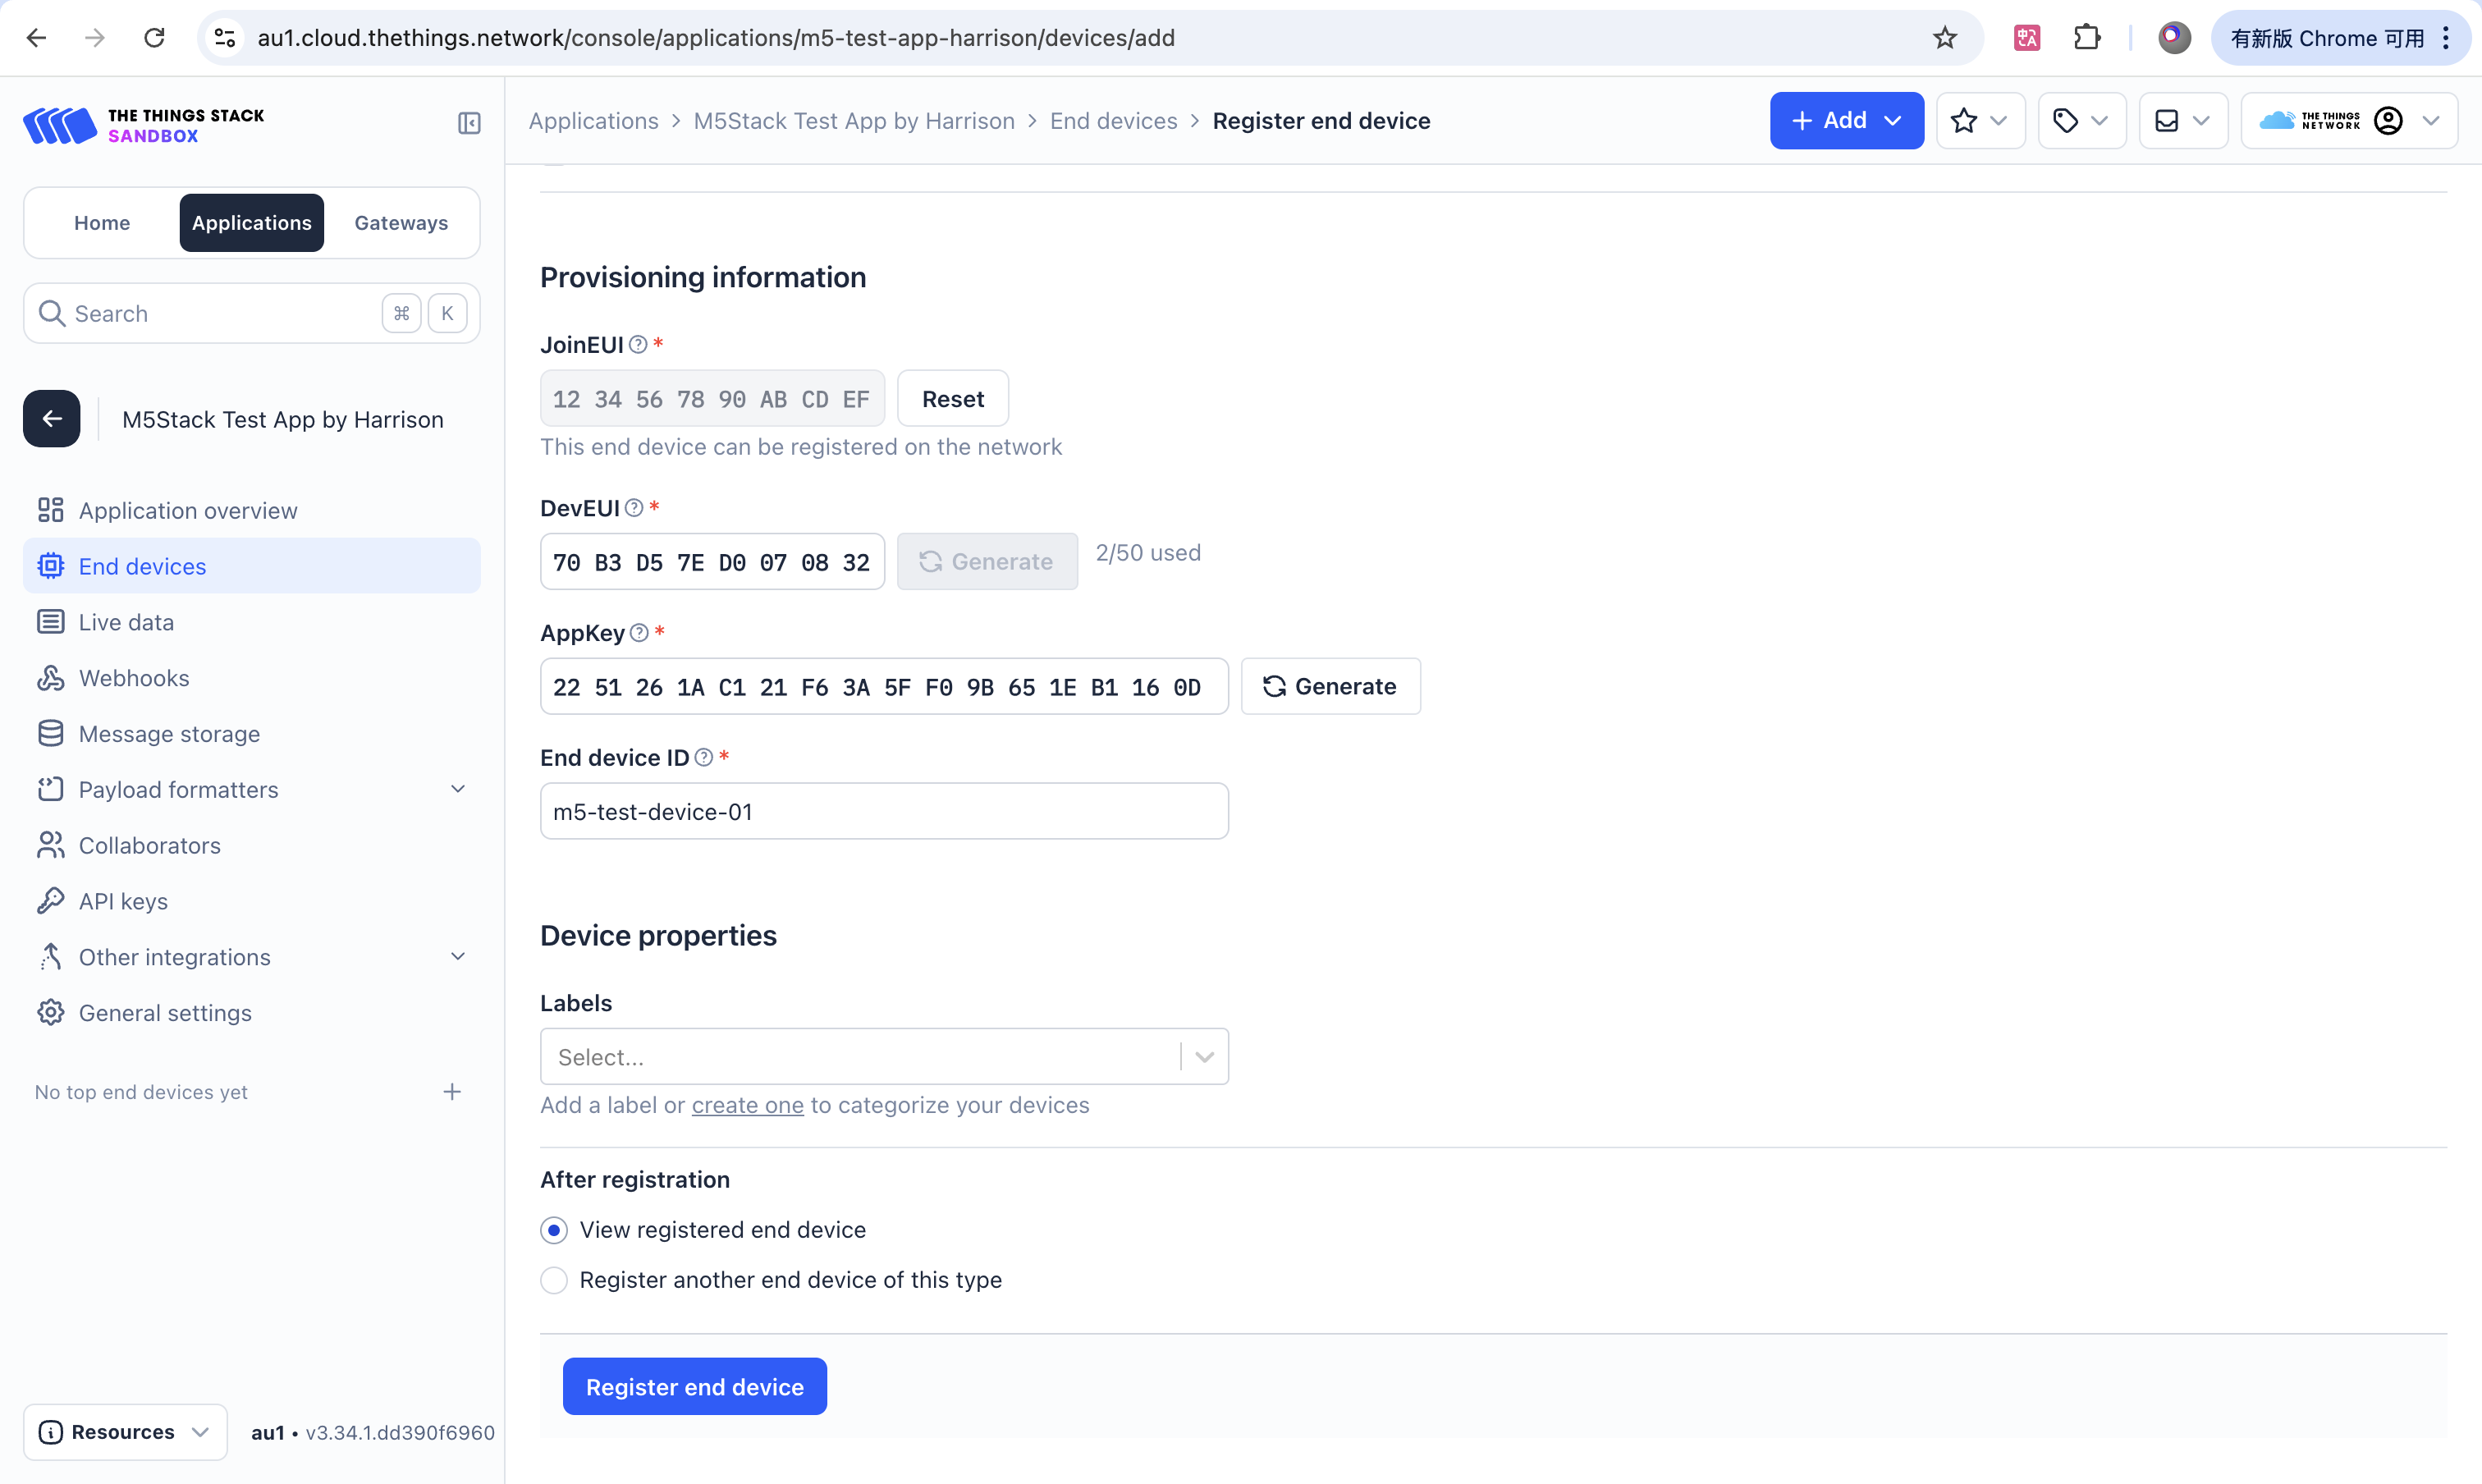
Task: Open API keys page
Action: 251,901
